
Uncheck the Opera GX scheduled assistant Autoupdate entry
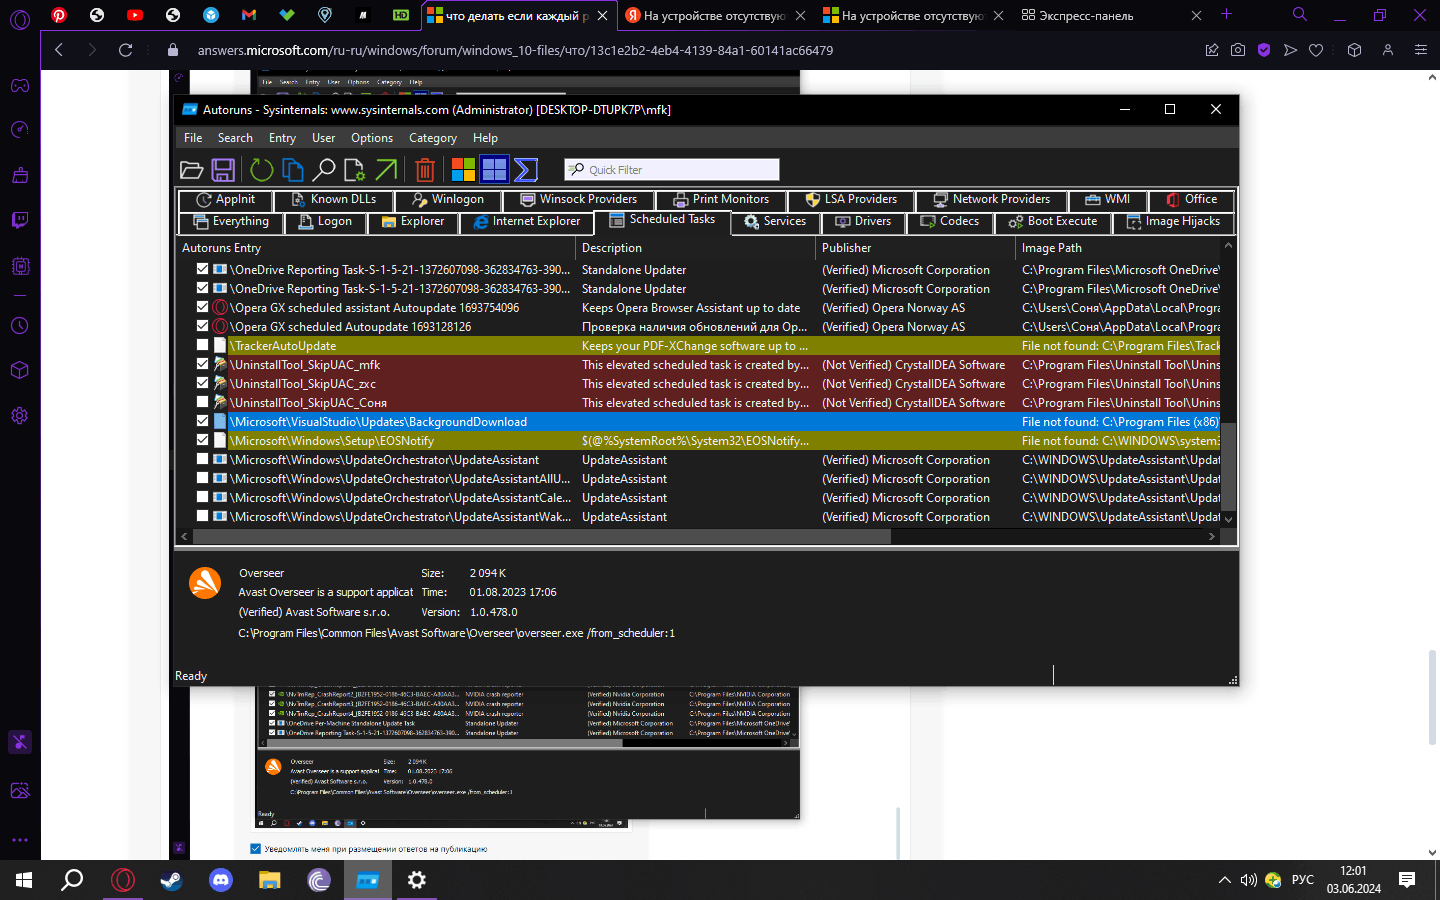click(x=203, y=307)
